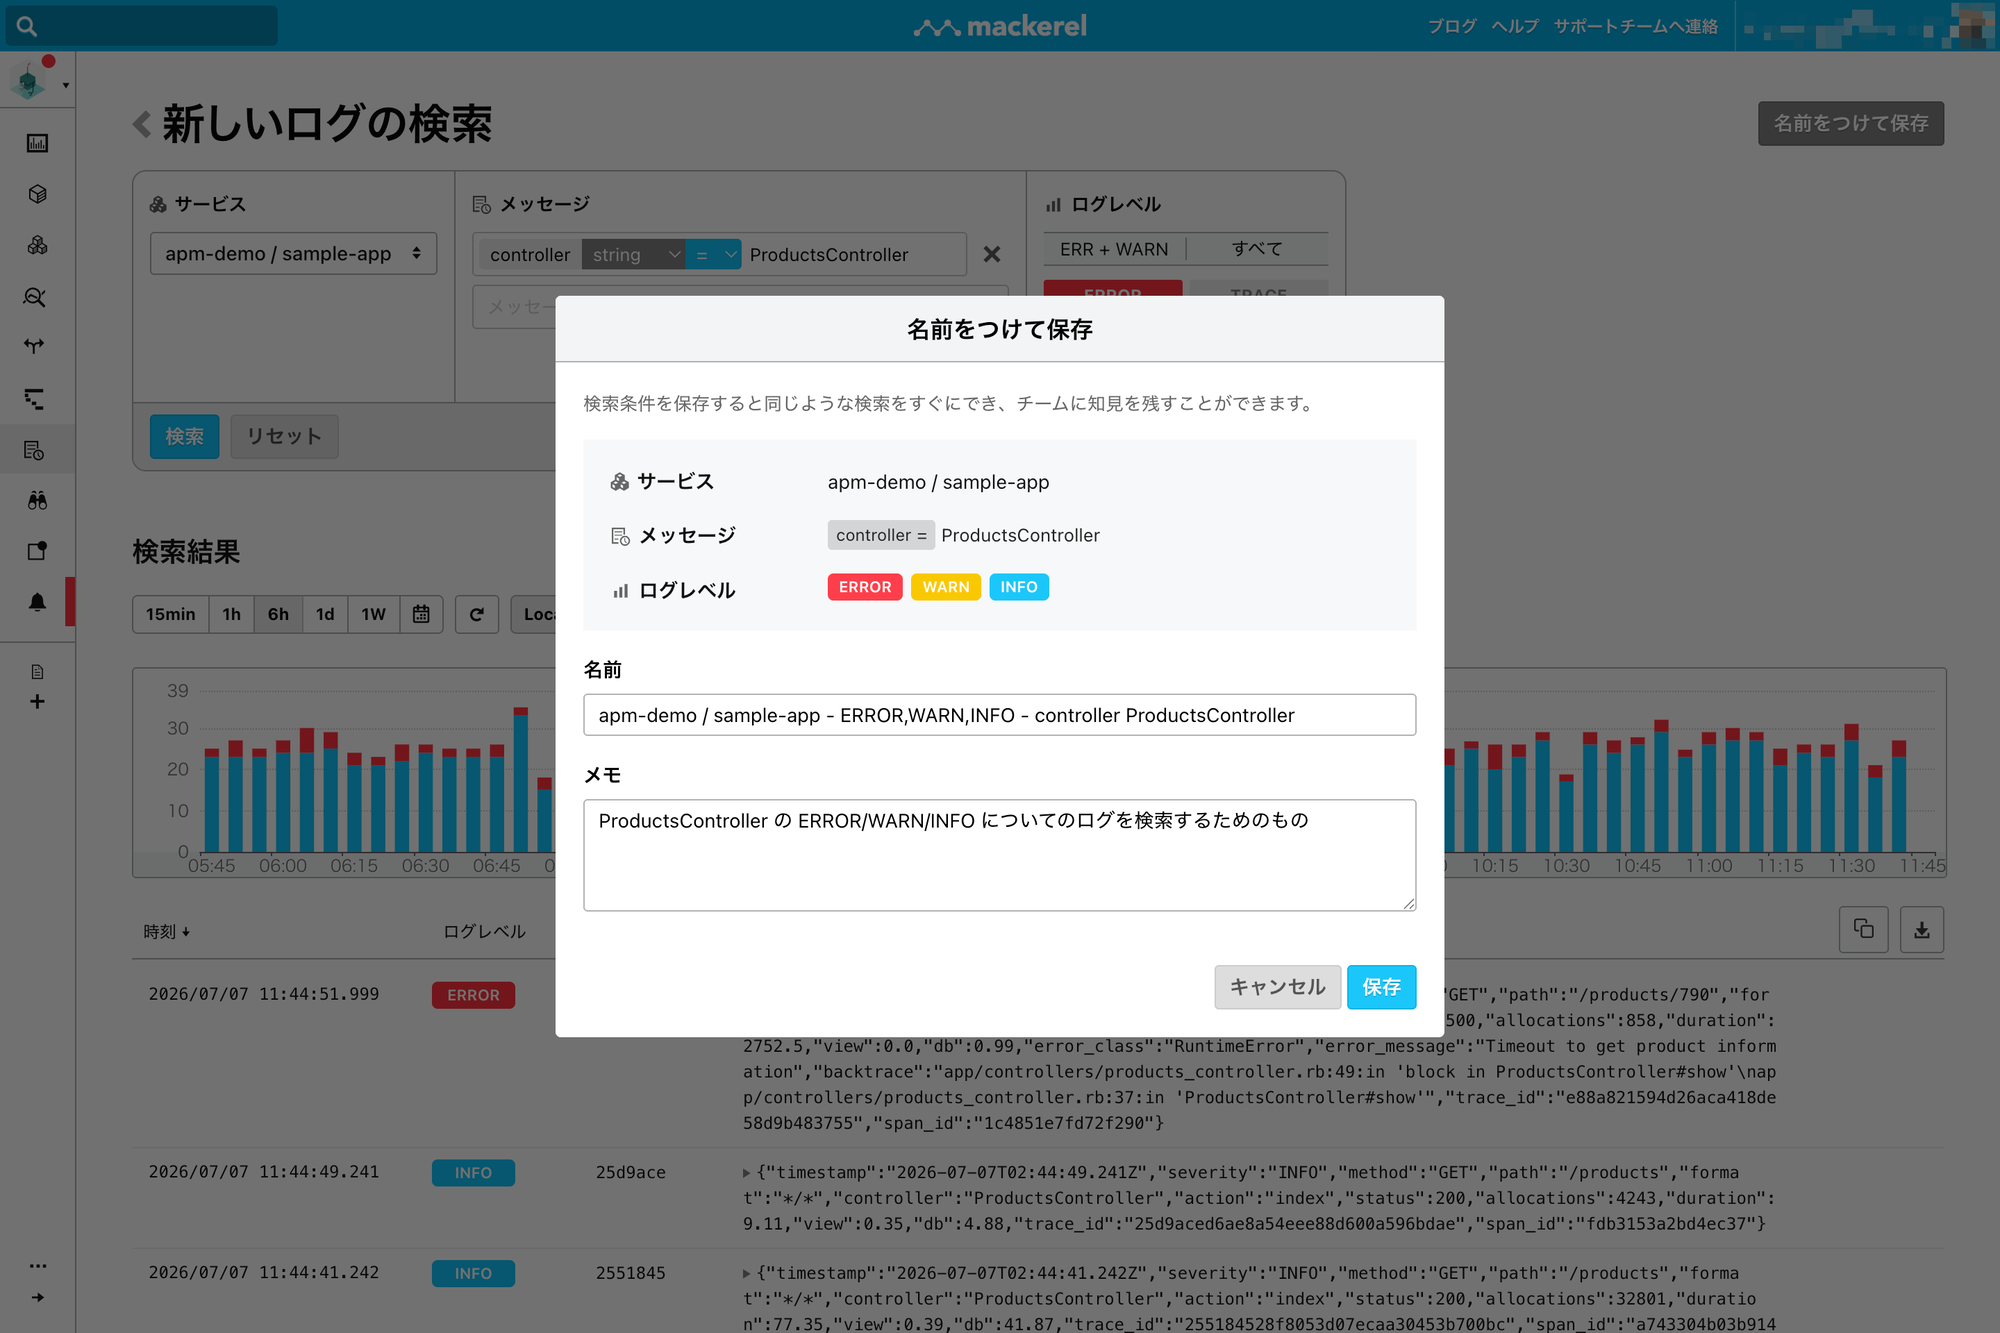Click the 名前をつけて保存 button in page header
2000x1333 pixels.
point(1851,123)
